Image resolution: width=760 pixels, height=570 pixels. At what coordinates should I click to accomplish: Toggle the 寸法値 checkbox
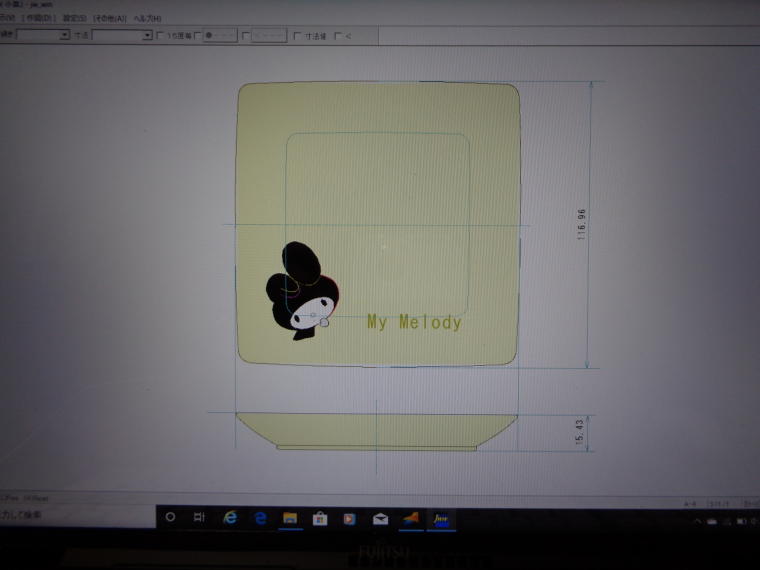[x=297, y=36]
